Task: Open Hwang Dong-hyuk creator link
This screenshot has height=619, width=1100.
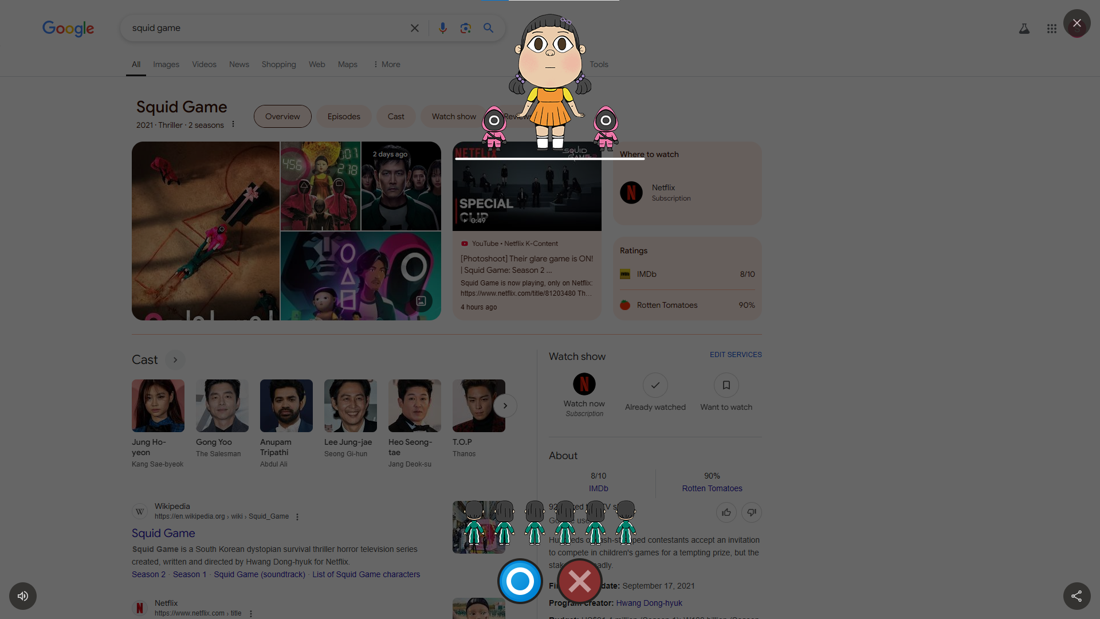Action: pos(649,603)
